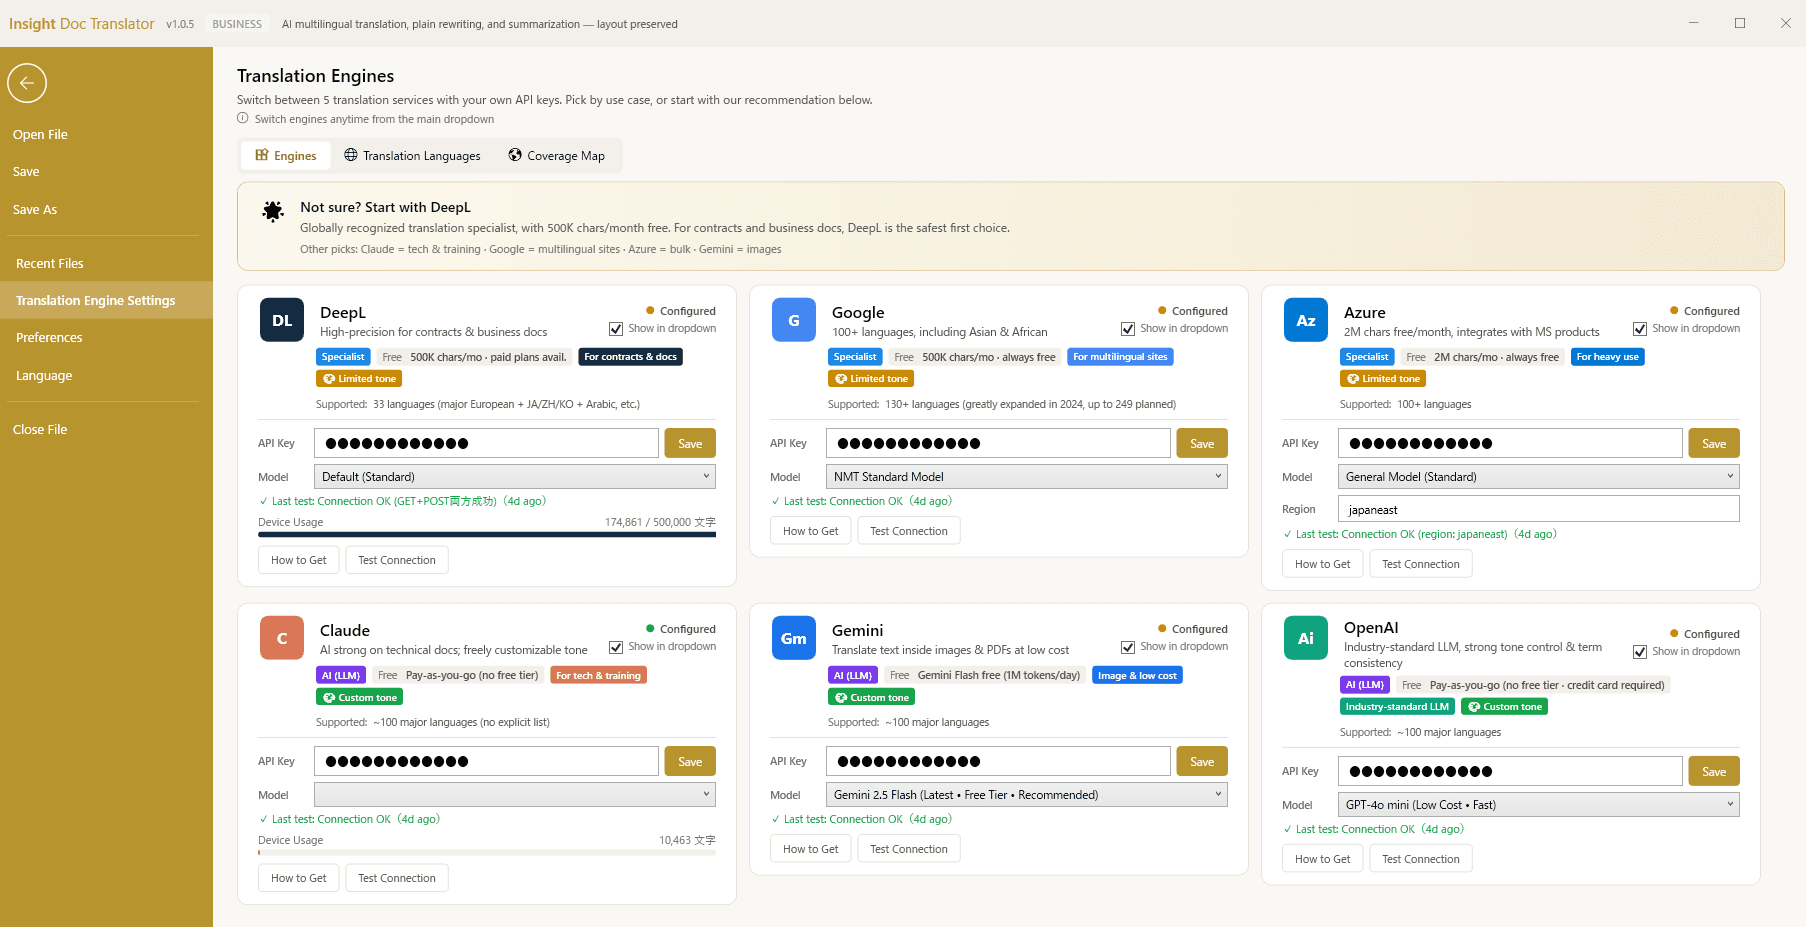
Task: Click the Image & low cost badge
Action: click(x=1137, y=675)
